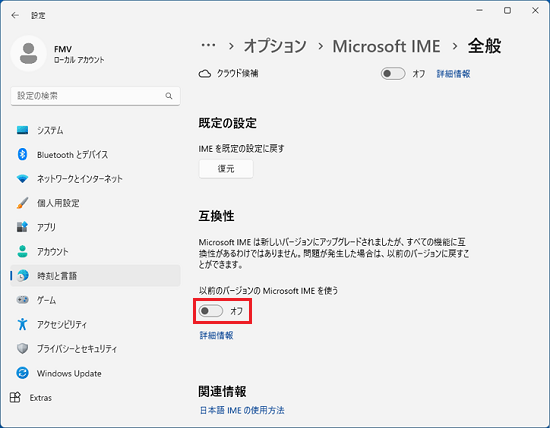Viewport: 550px width, 428px height.
Task: Open Extras in sidebar
Action: (x=41, y=398)
